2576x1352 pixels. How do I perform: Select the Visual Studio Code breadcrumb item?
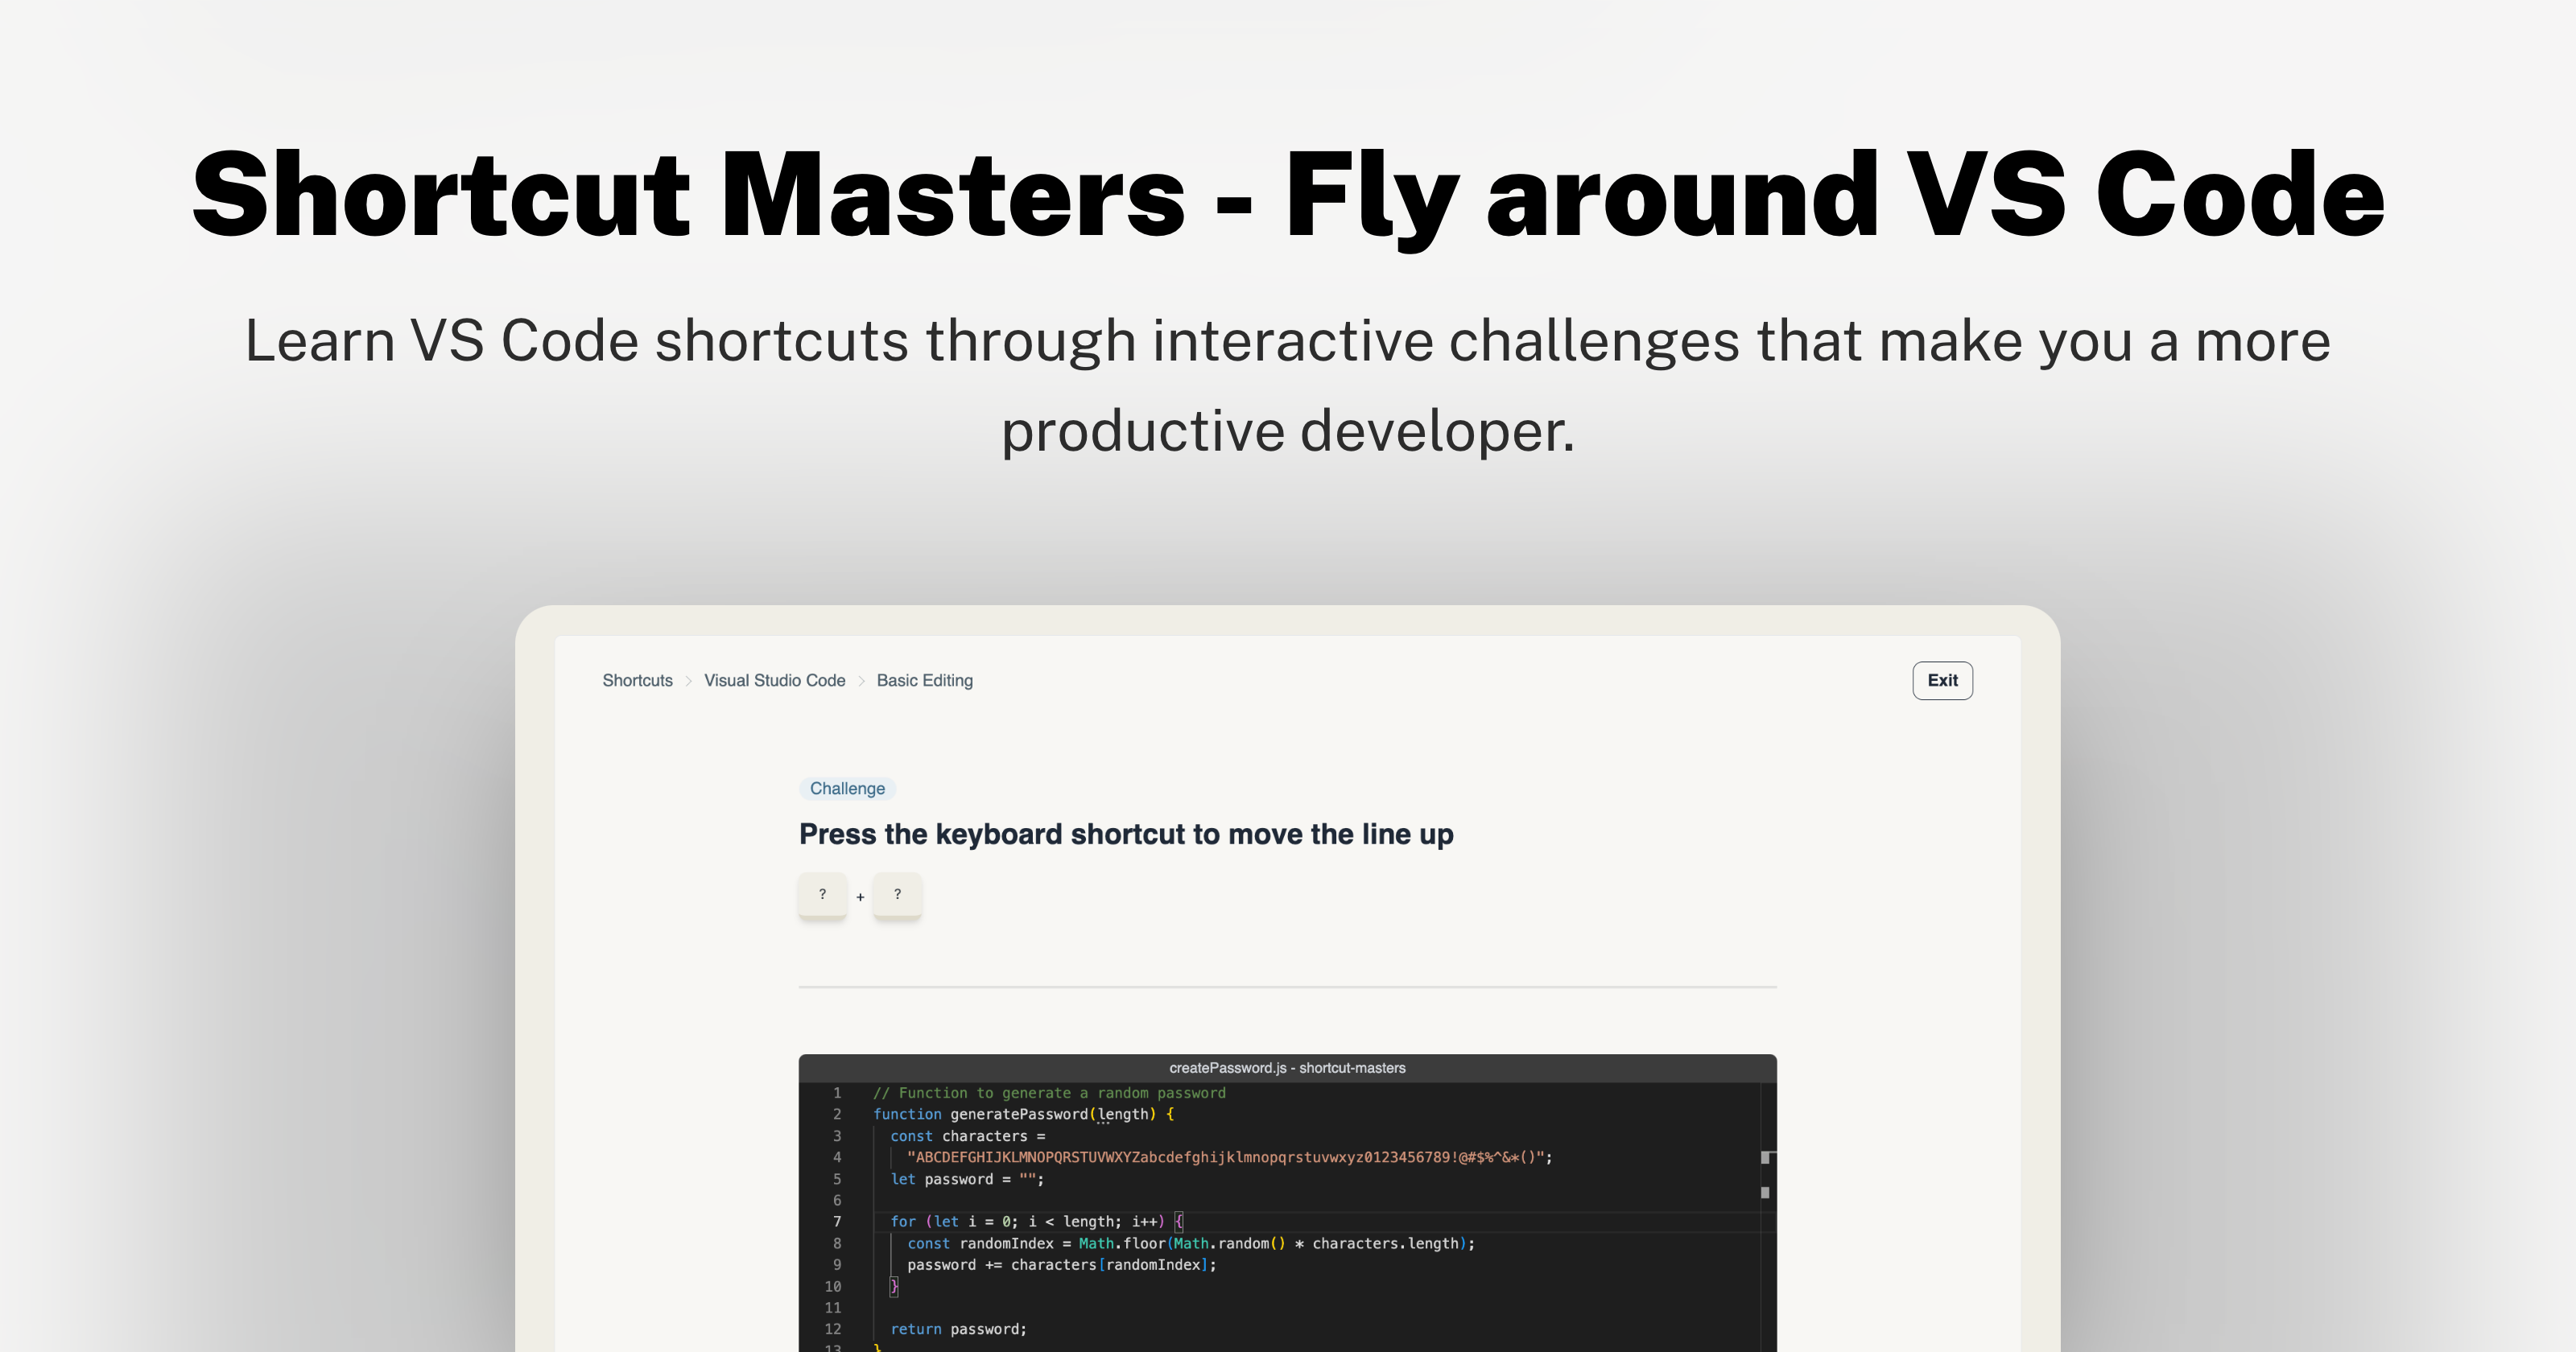[774, 680]
